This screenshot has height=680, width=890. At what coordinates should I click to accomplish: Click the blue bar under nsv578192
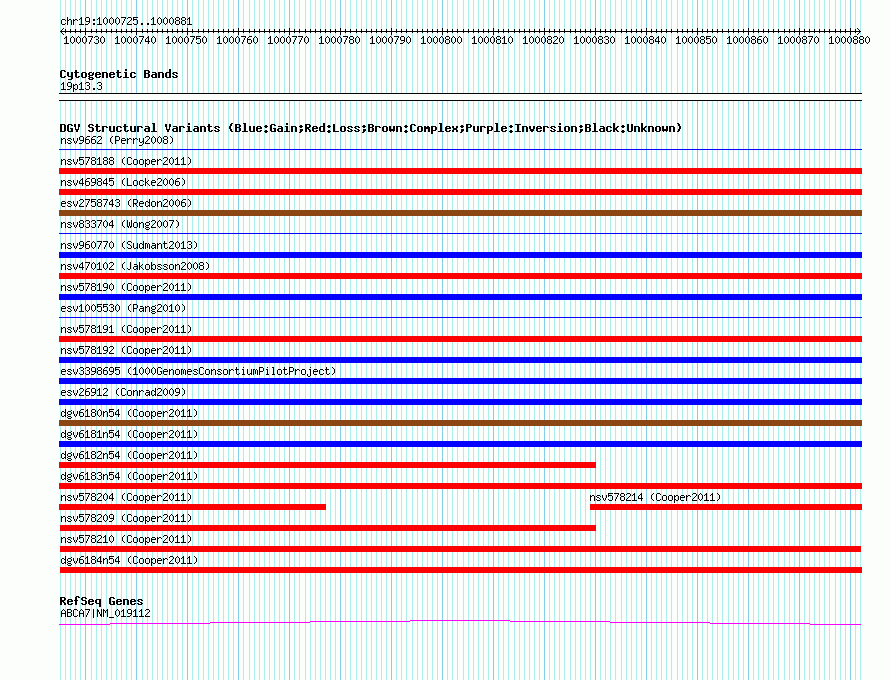point(460,360)
